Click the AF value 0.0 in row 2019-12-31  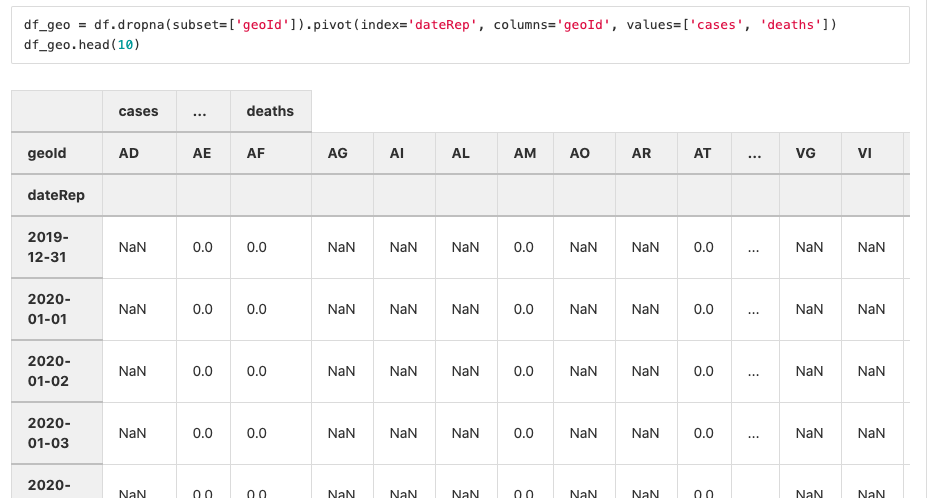[x=270, y=247]
